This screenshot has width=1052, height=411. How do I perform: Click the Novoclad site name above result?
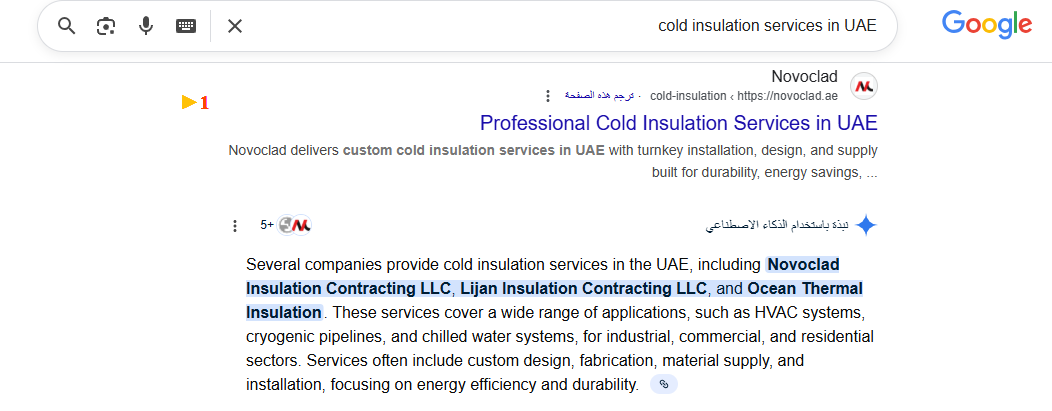(804, 76)
